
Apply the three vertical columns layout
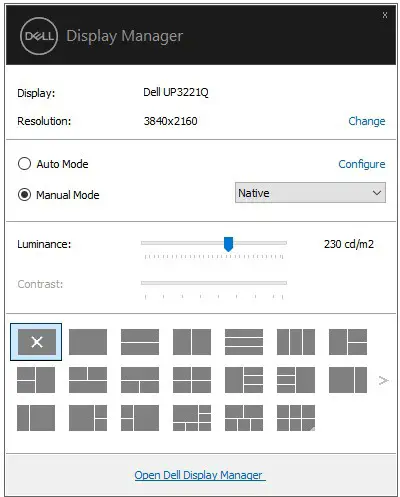pos(296,342)
